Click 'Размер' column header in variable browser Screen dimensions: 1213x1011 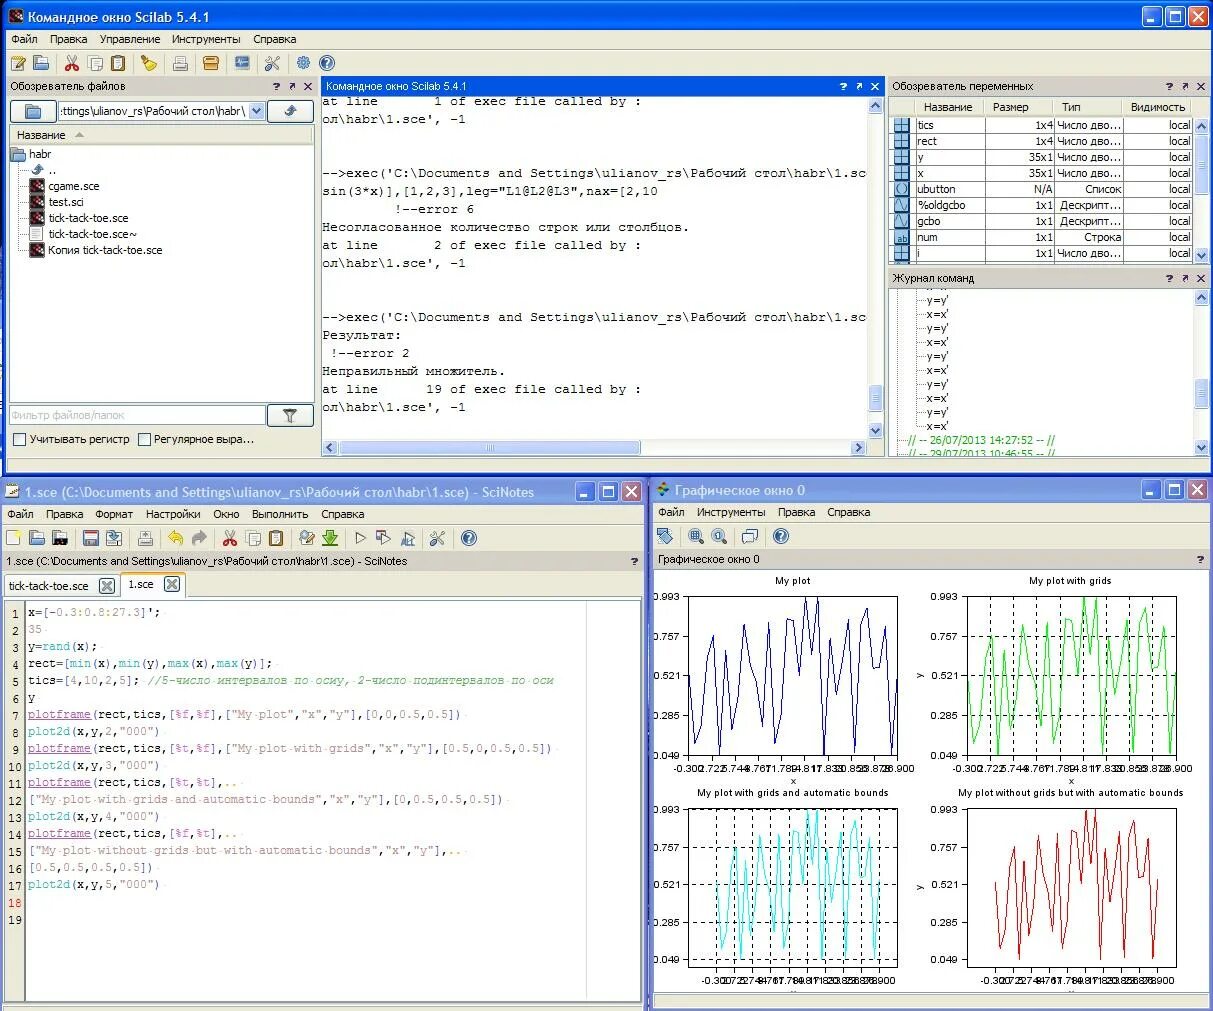click(x=1010, y=107)
